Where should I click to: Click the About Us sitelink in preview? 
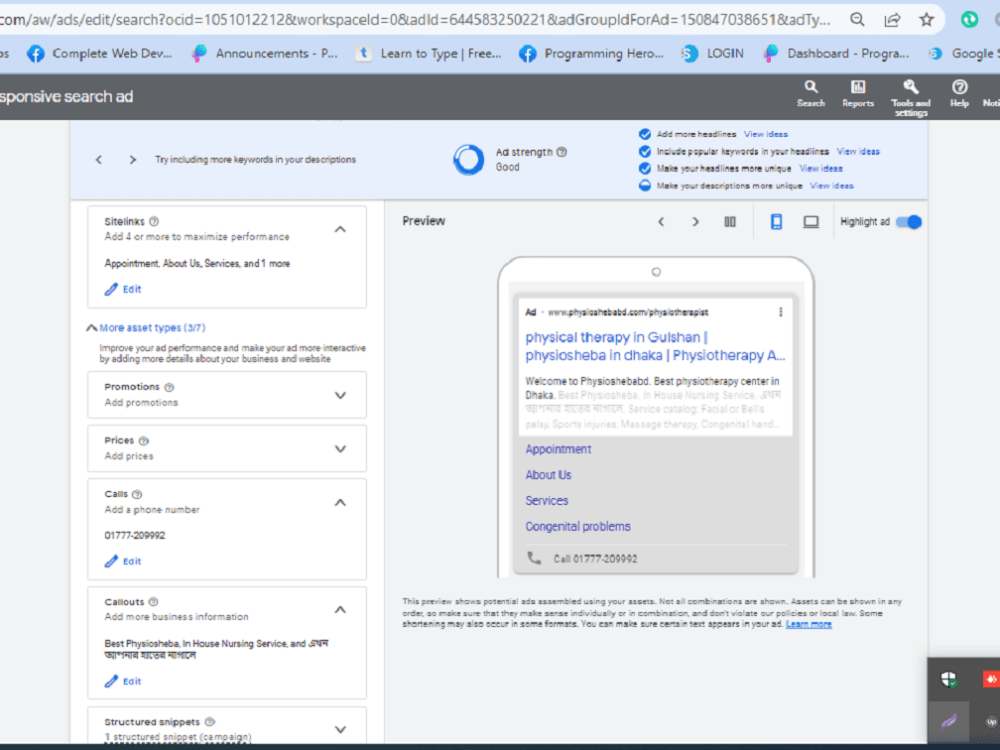click(x=548, y=474)
